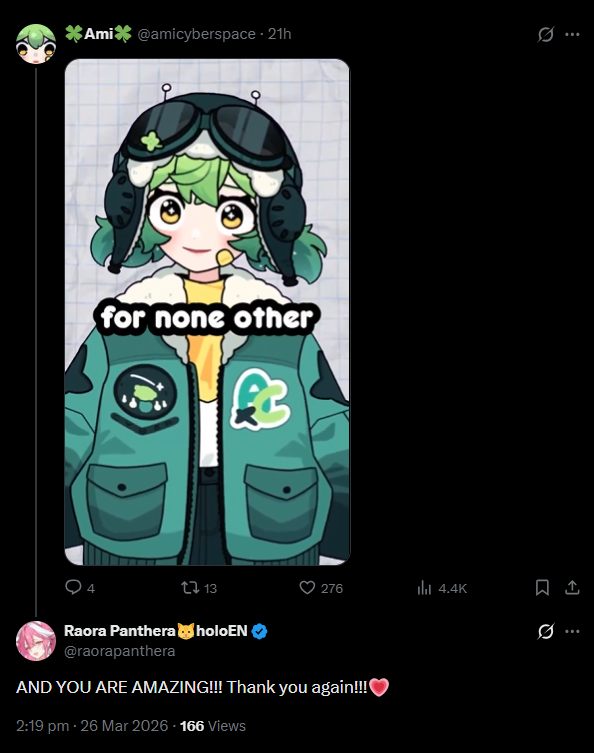Open the video thumbnail captioned 'for none other'

[207, 312]
